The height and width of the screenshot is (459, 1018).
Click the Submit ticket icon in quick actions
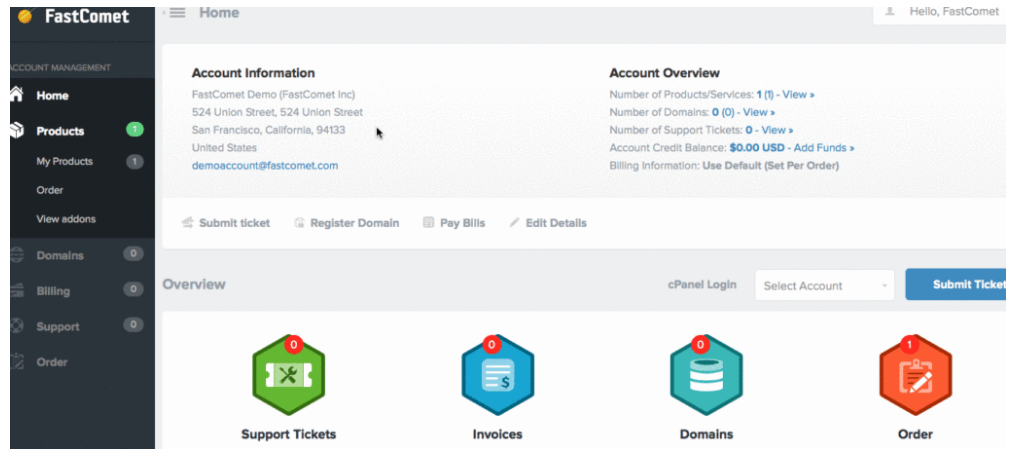point(188,223)
